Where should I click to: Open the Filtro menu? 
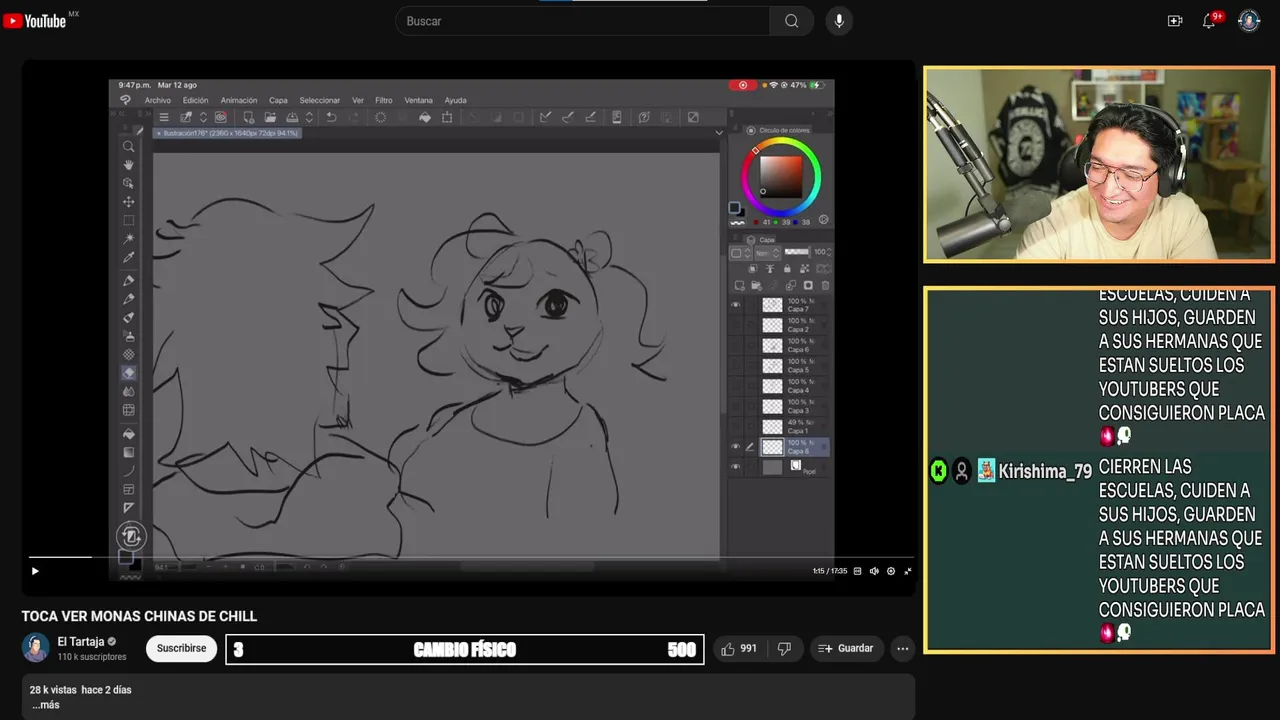click(x=384, y=100)
